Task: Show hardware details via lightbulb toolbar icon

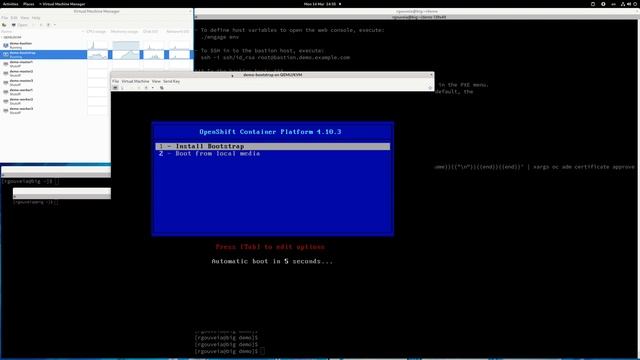Action: (122, 88)
